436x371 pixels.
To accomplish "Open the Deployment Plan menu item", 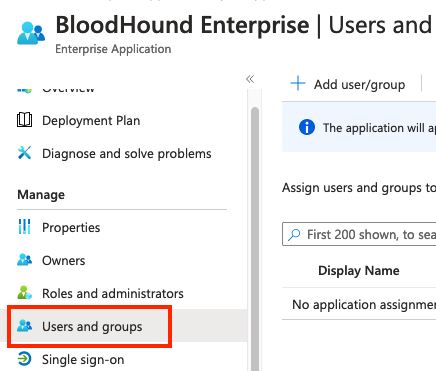I will point(91,120).
